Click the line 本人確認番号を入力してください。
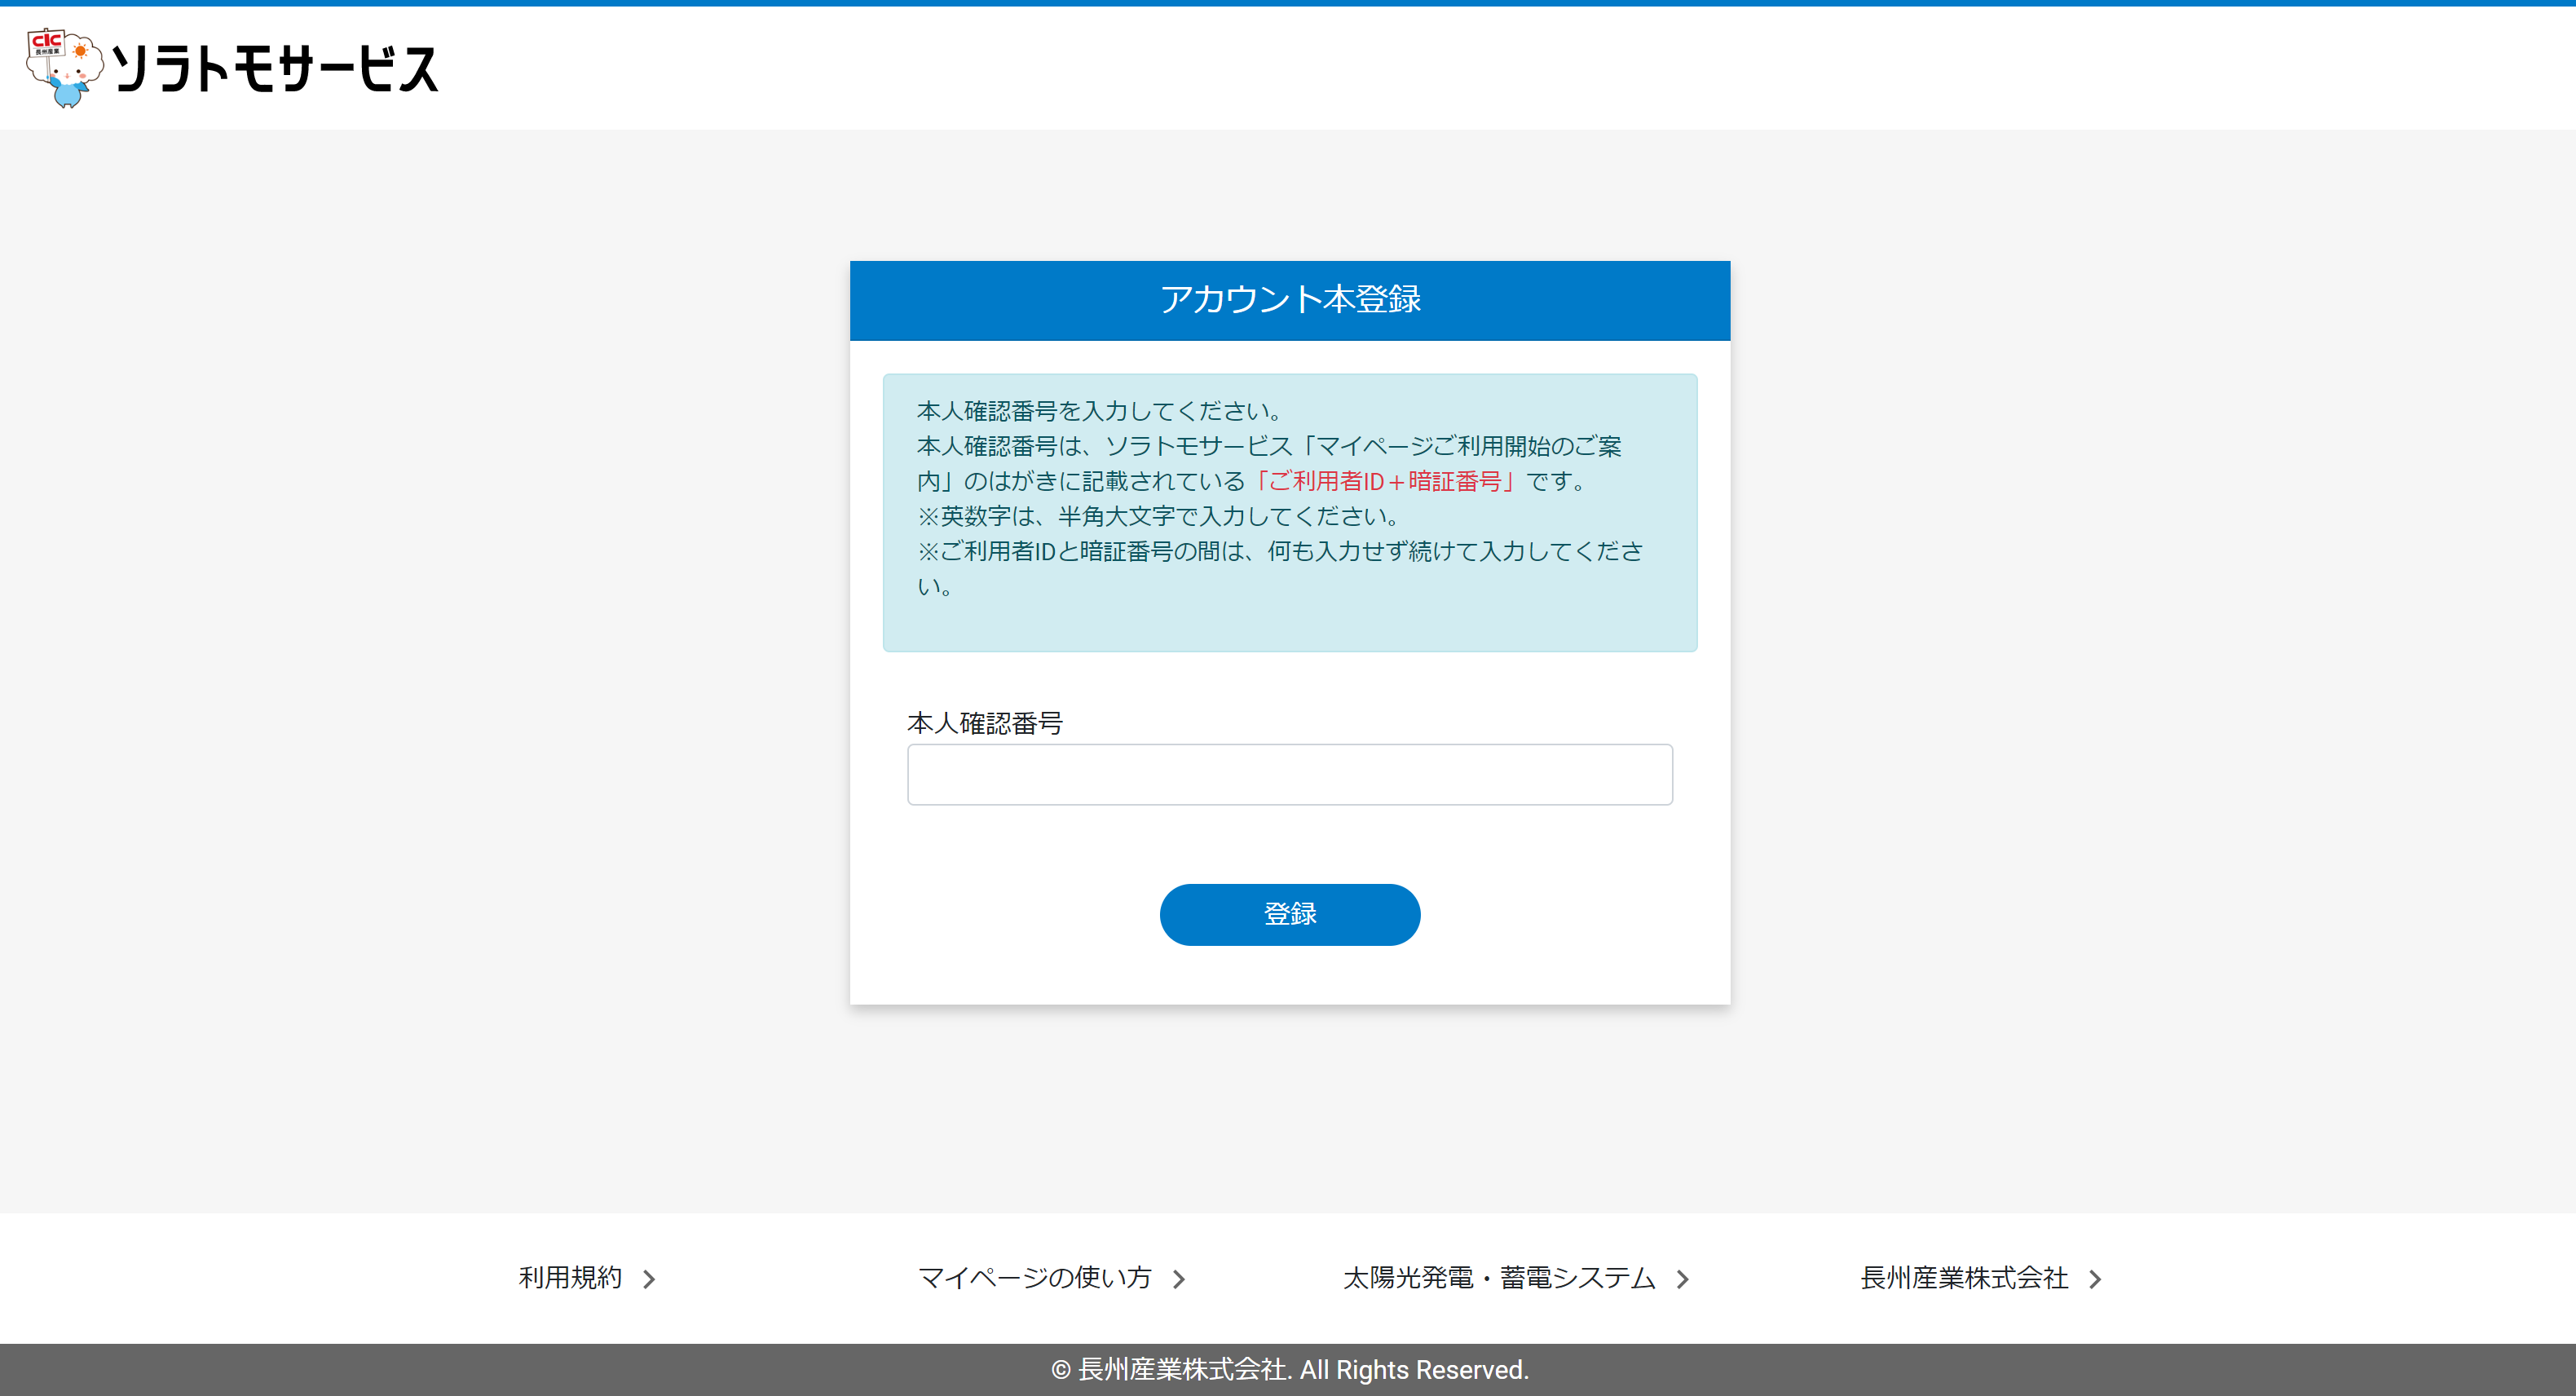Image resolution: width=2576 pixels, height=1396 pixels. 1101,411
